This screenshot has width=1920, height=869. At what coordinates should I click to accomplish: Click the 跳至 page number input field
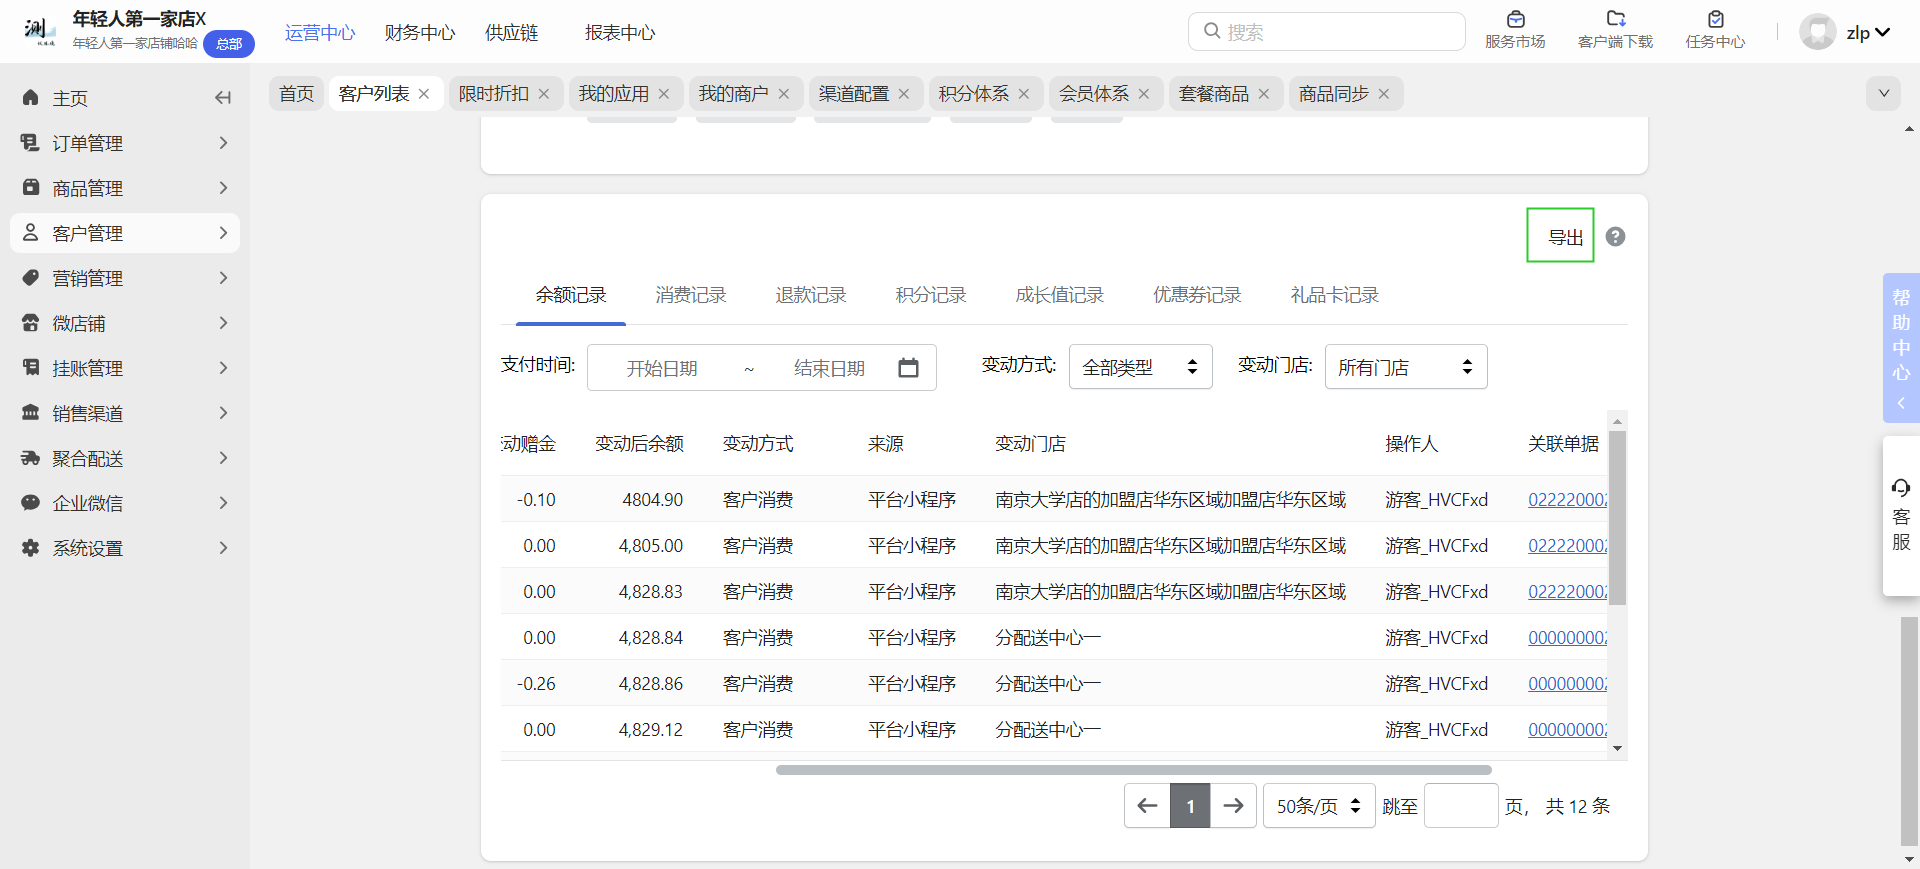pyautogui.click(x=1460, y=806)
